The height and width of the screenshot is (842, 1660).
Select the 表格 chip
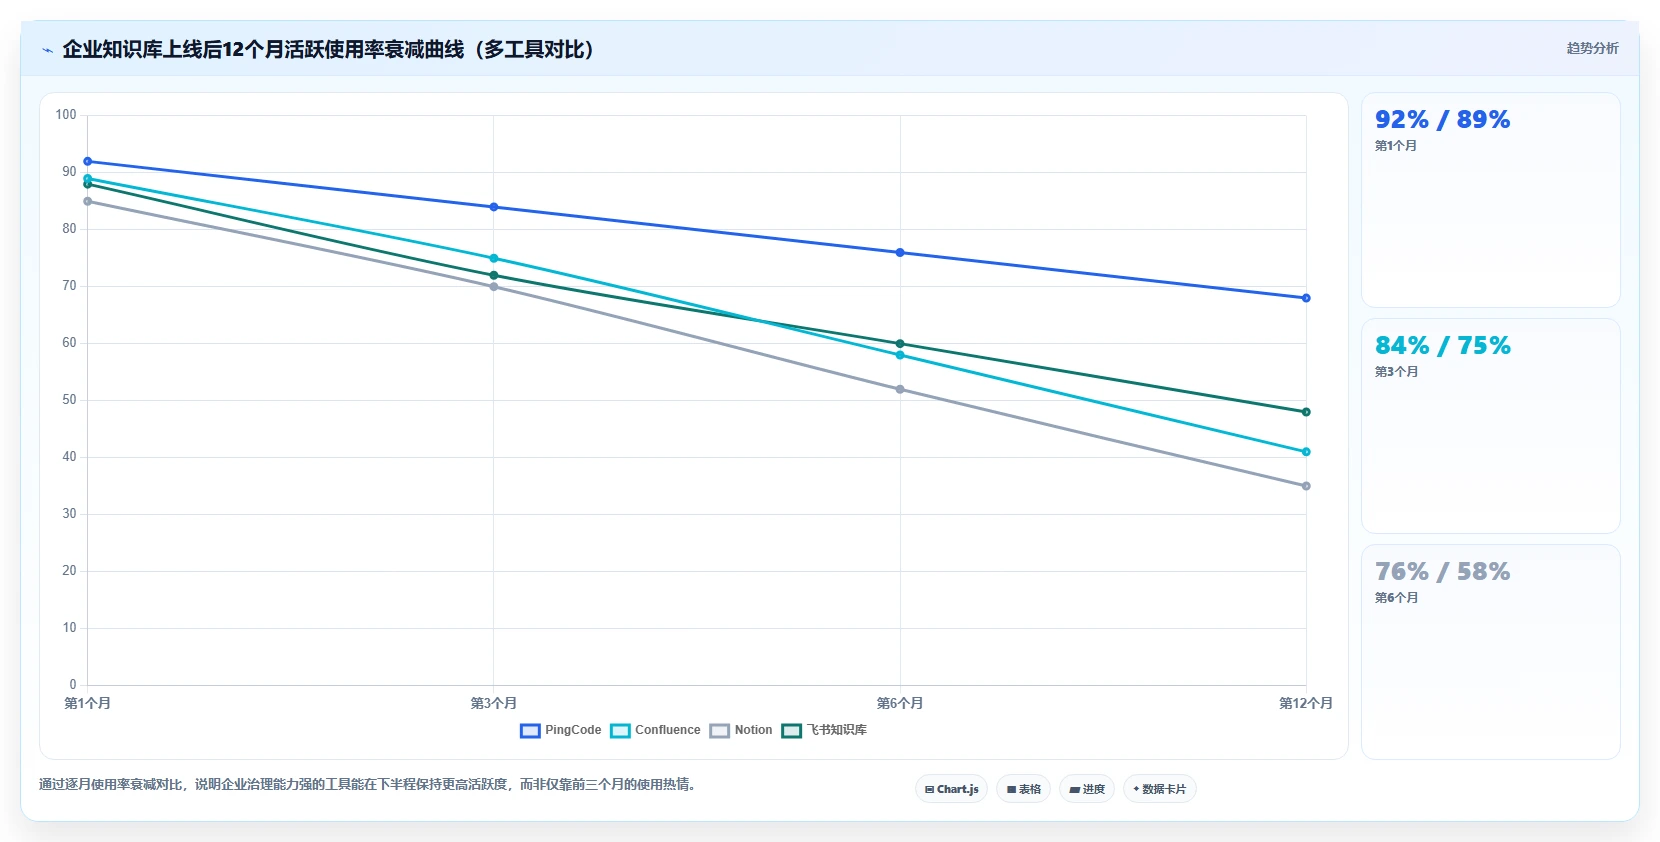pos(1023,789)
